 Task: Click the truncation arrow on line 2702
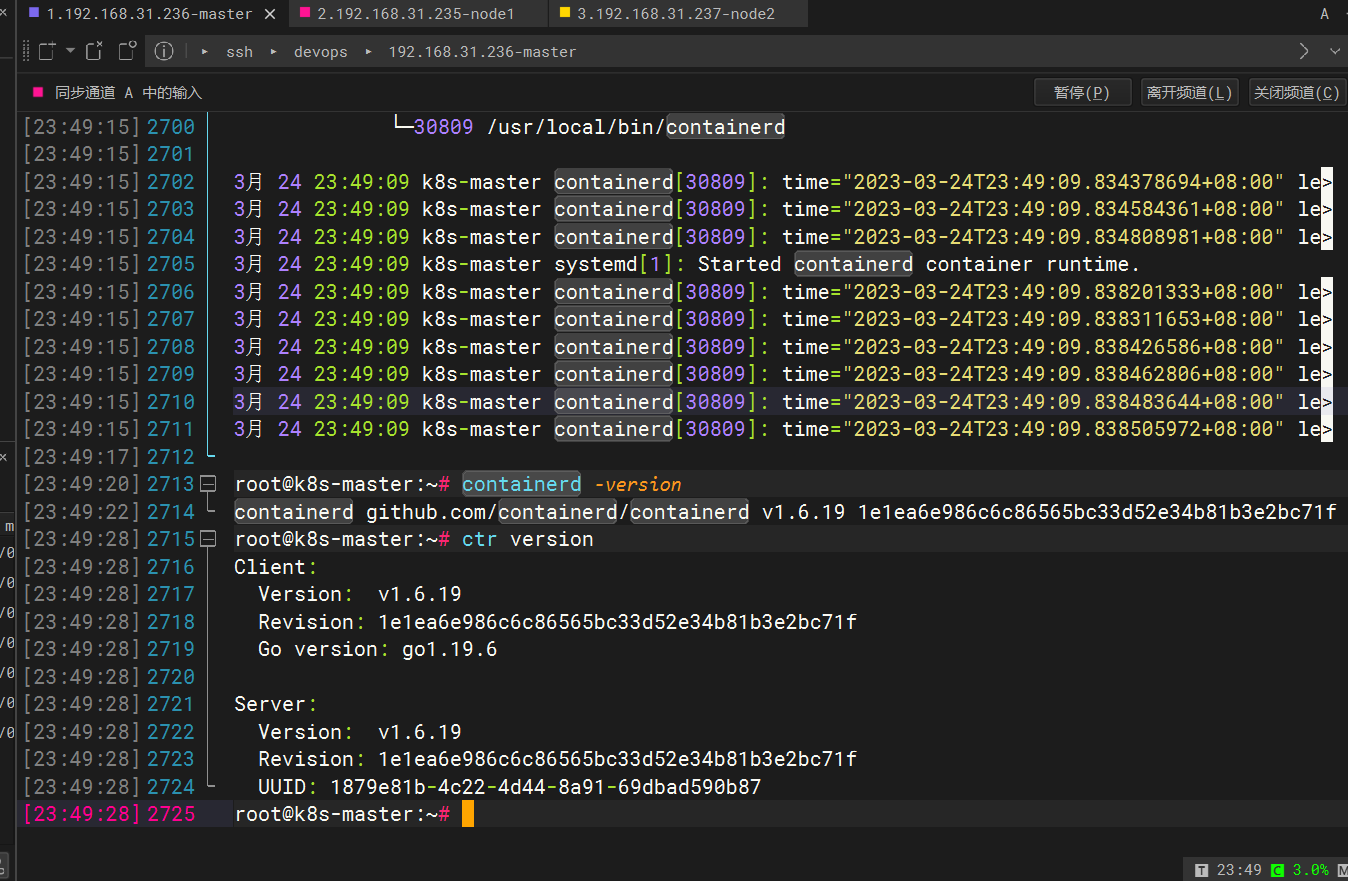pos(1327,182)
